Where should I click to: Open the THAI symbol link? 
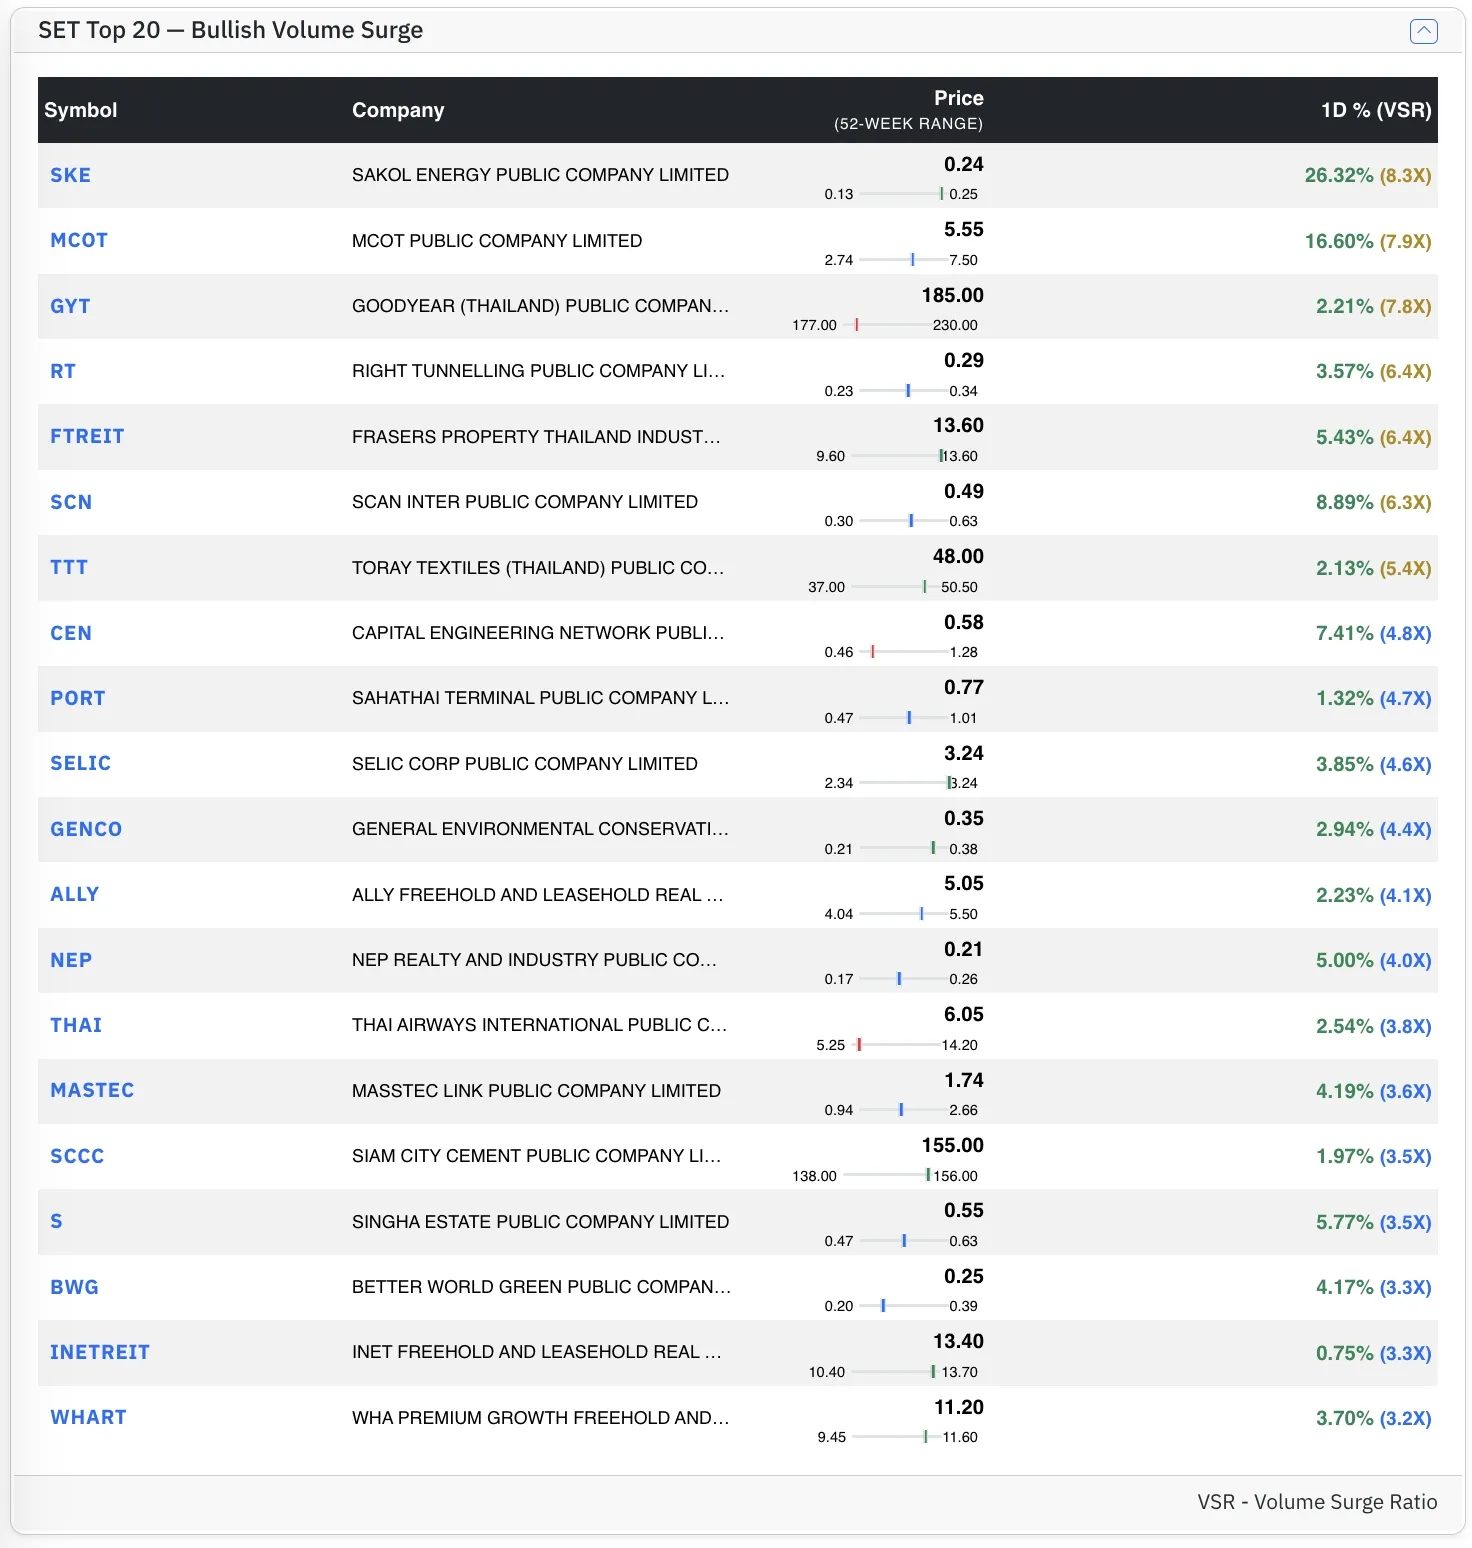tap(76, 1025)
